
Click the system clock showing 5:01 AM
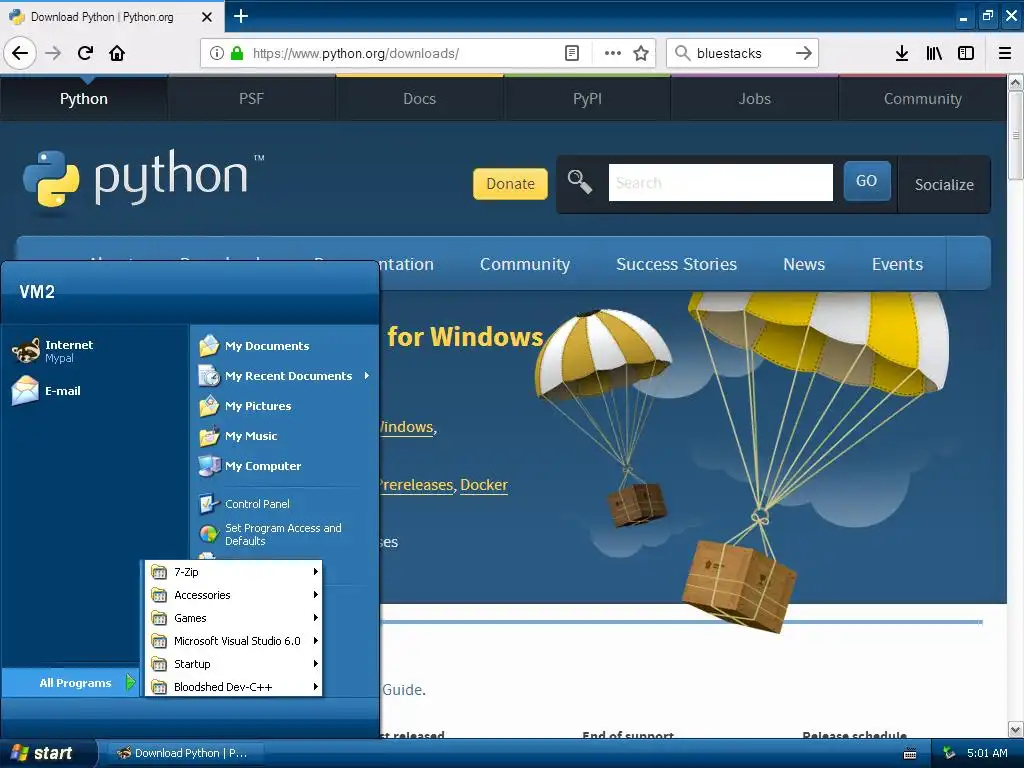click(987, 753)
